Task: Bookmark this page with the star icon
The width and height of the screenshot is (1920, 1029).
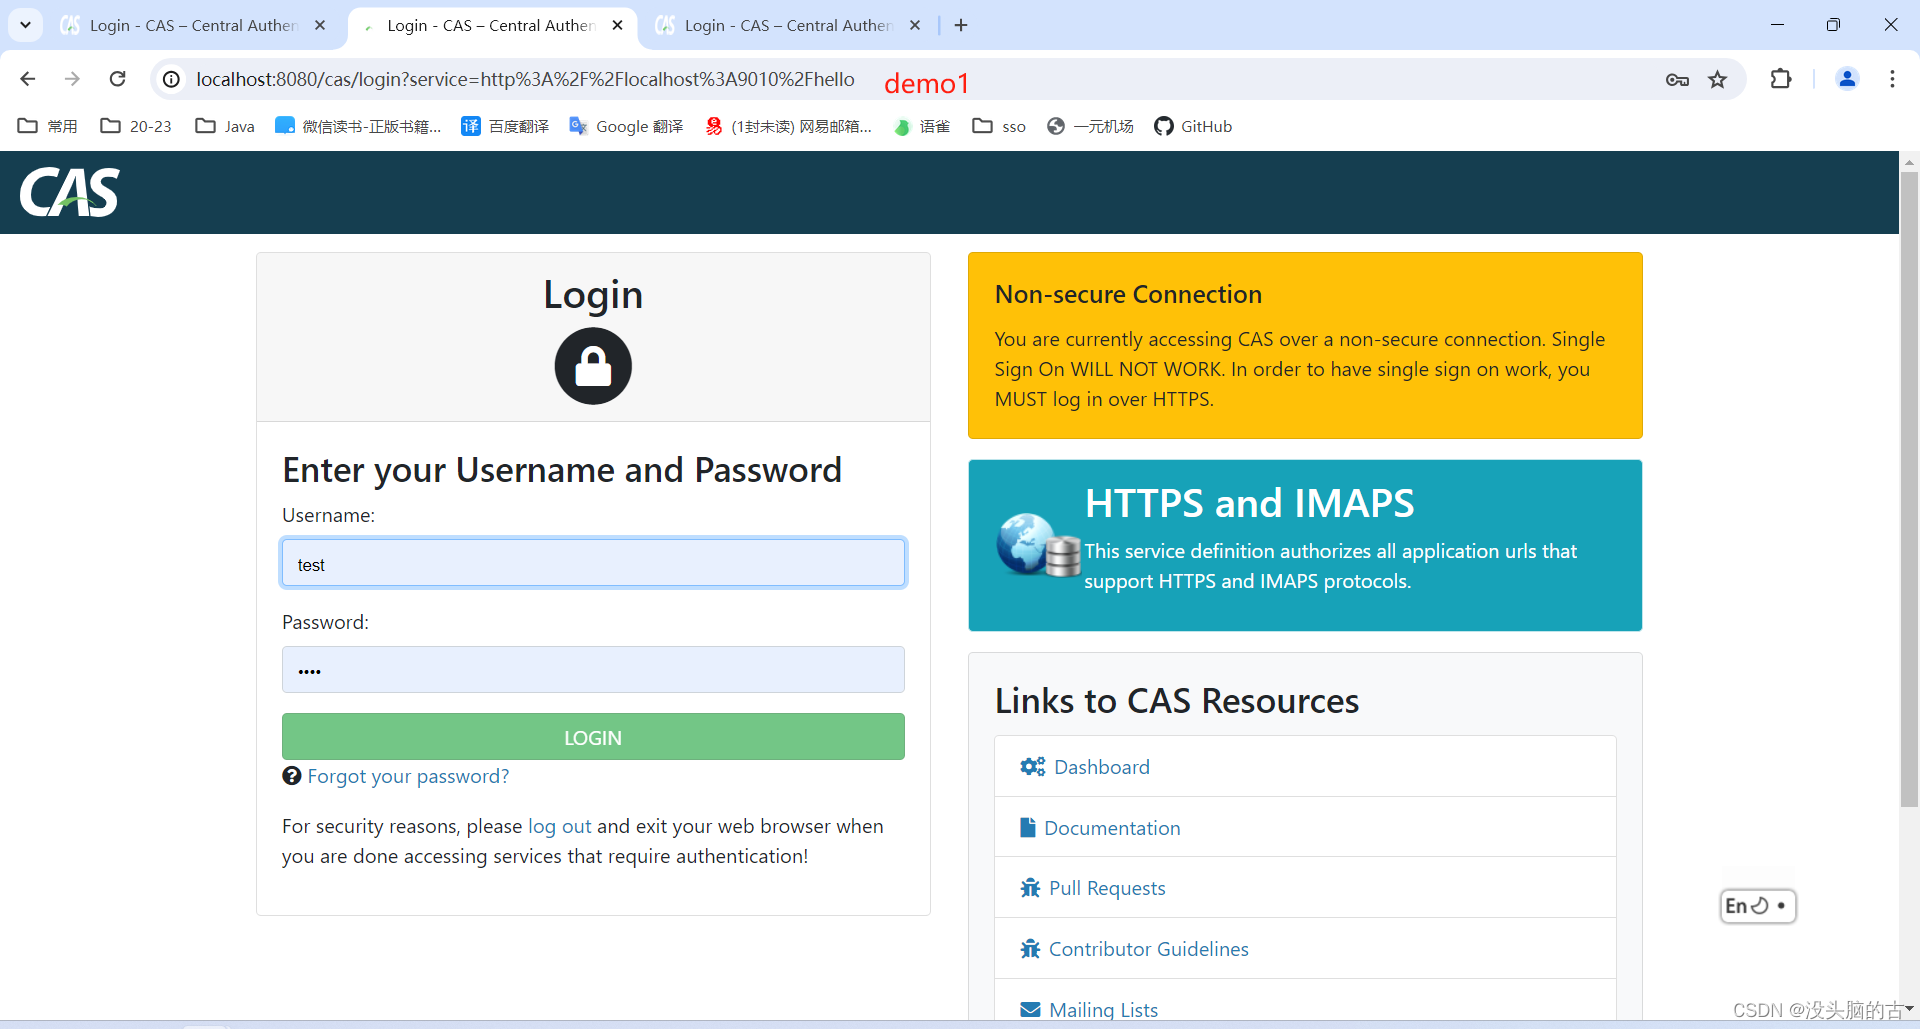Action: 1718,80
